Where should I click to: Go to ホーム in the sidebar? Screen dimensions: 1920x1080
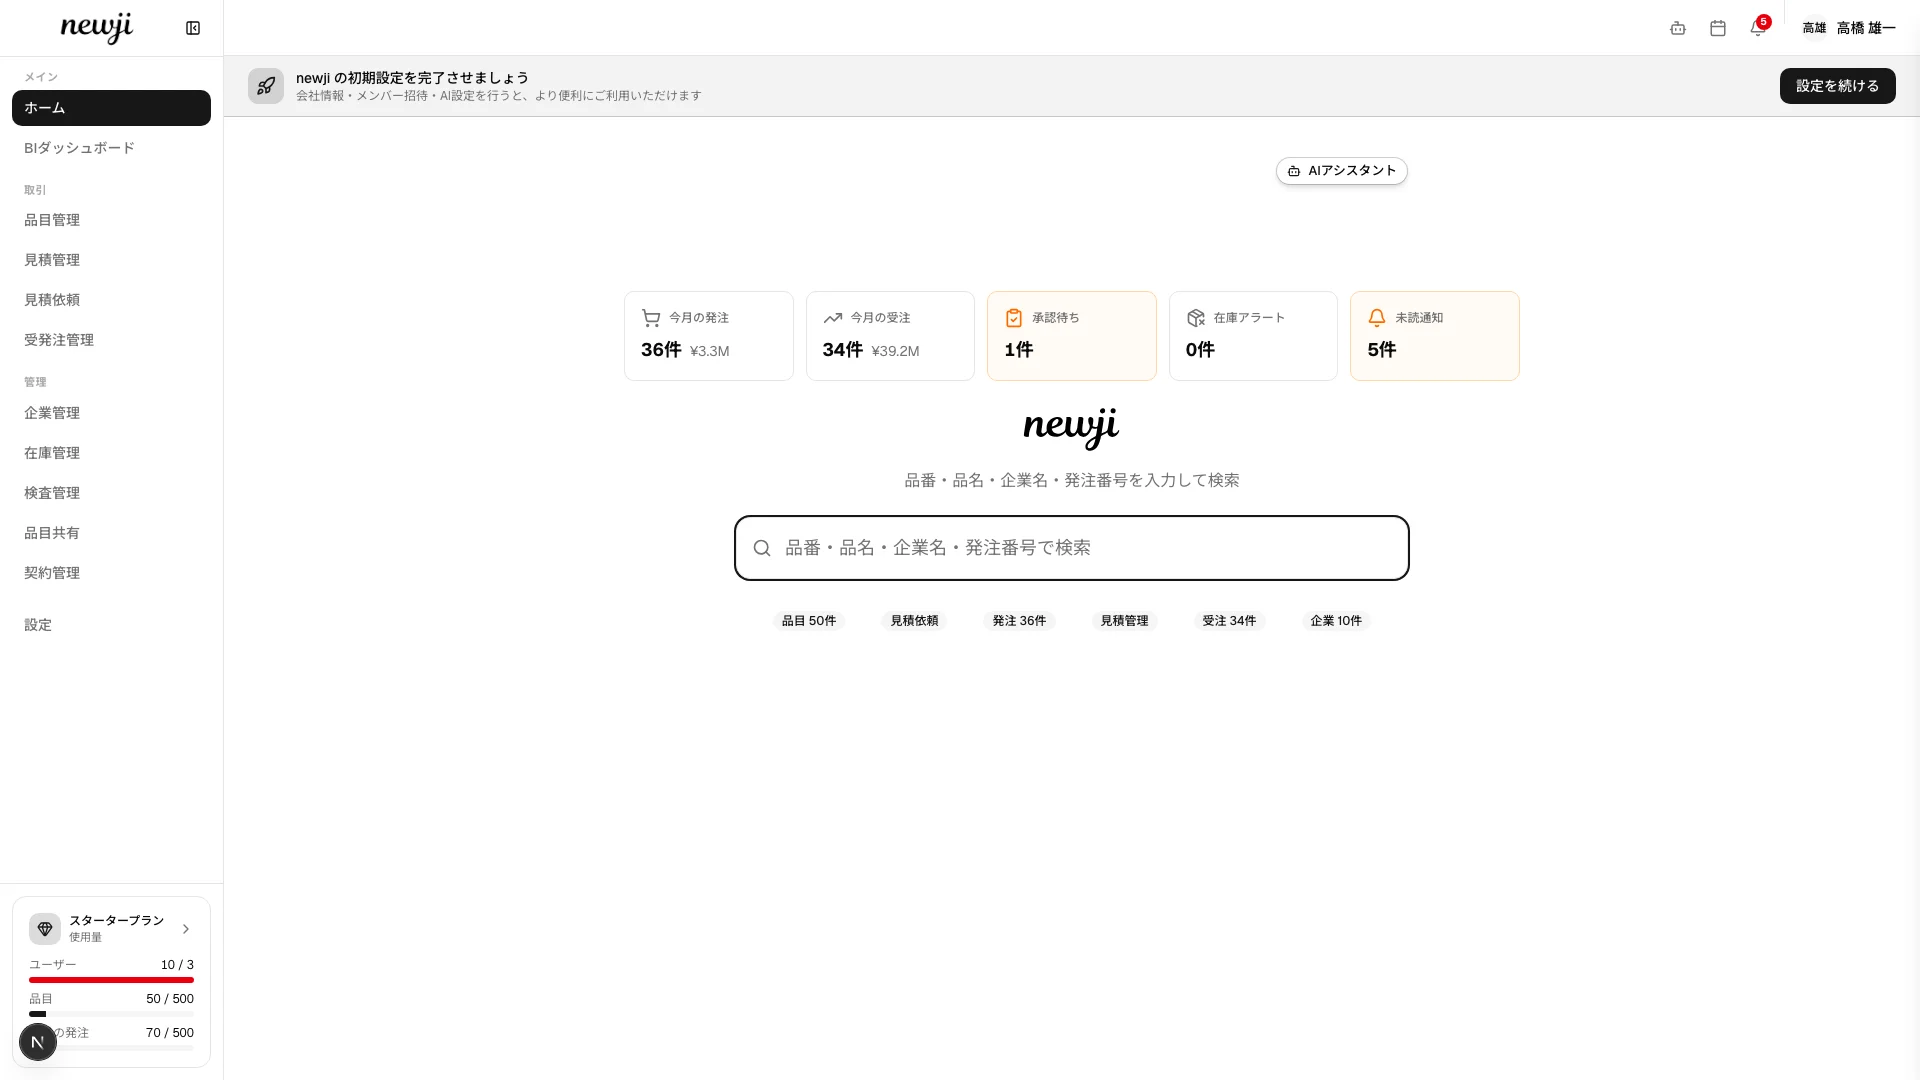click(x=111, y=108)
